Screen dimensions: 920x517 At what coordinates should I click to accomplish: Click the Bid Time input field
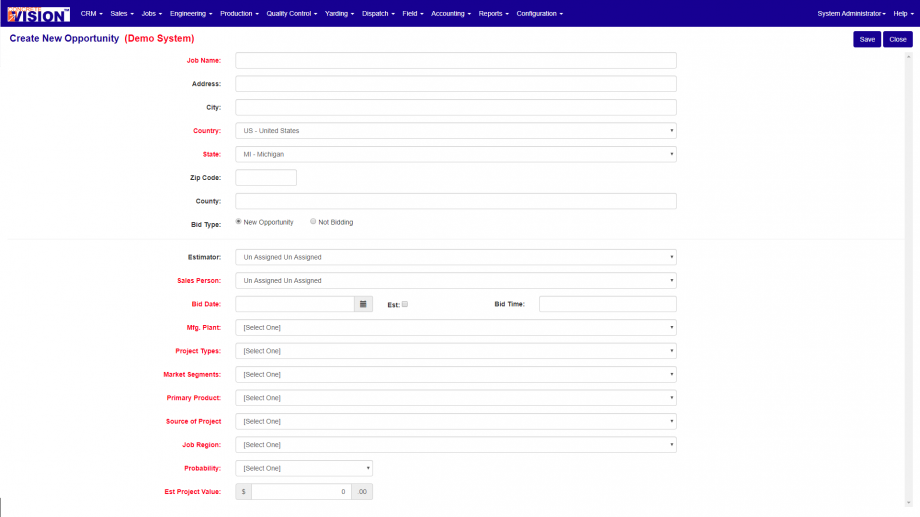pos(608,304)
